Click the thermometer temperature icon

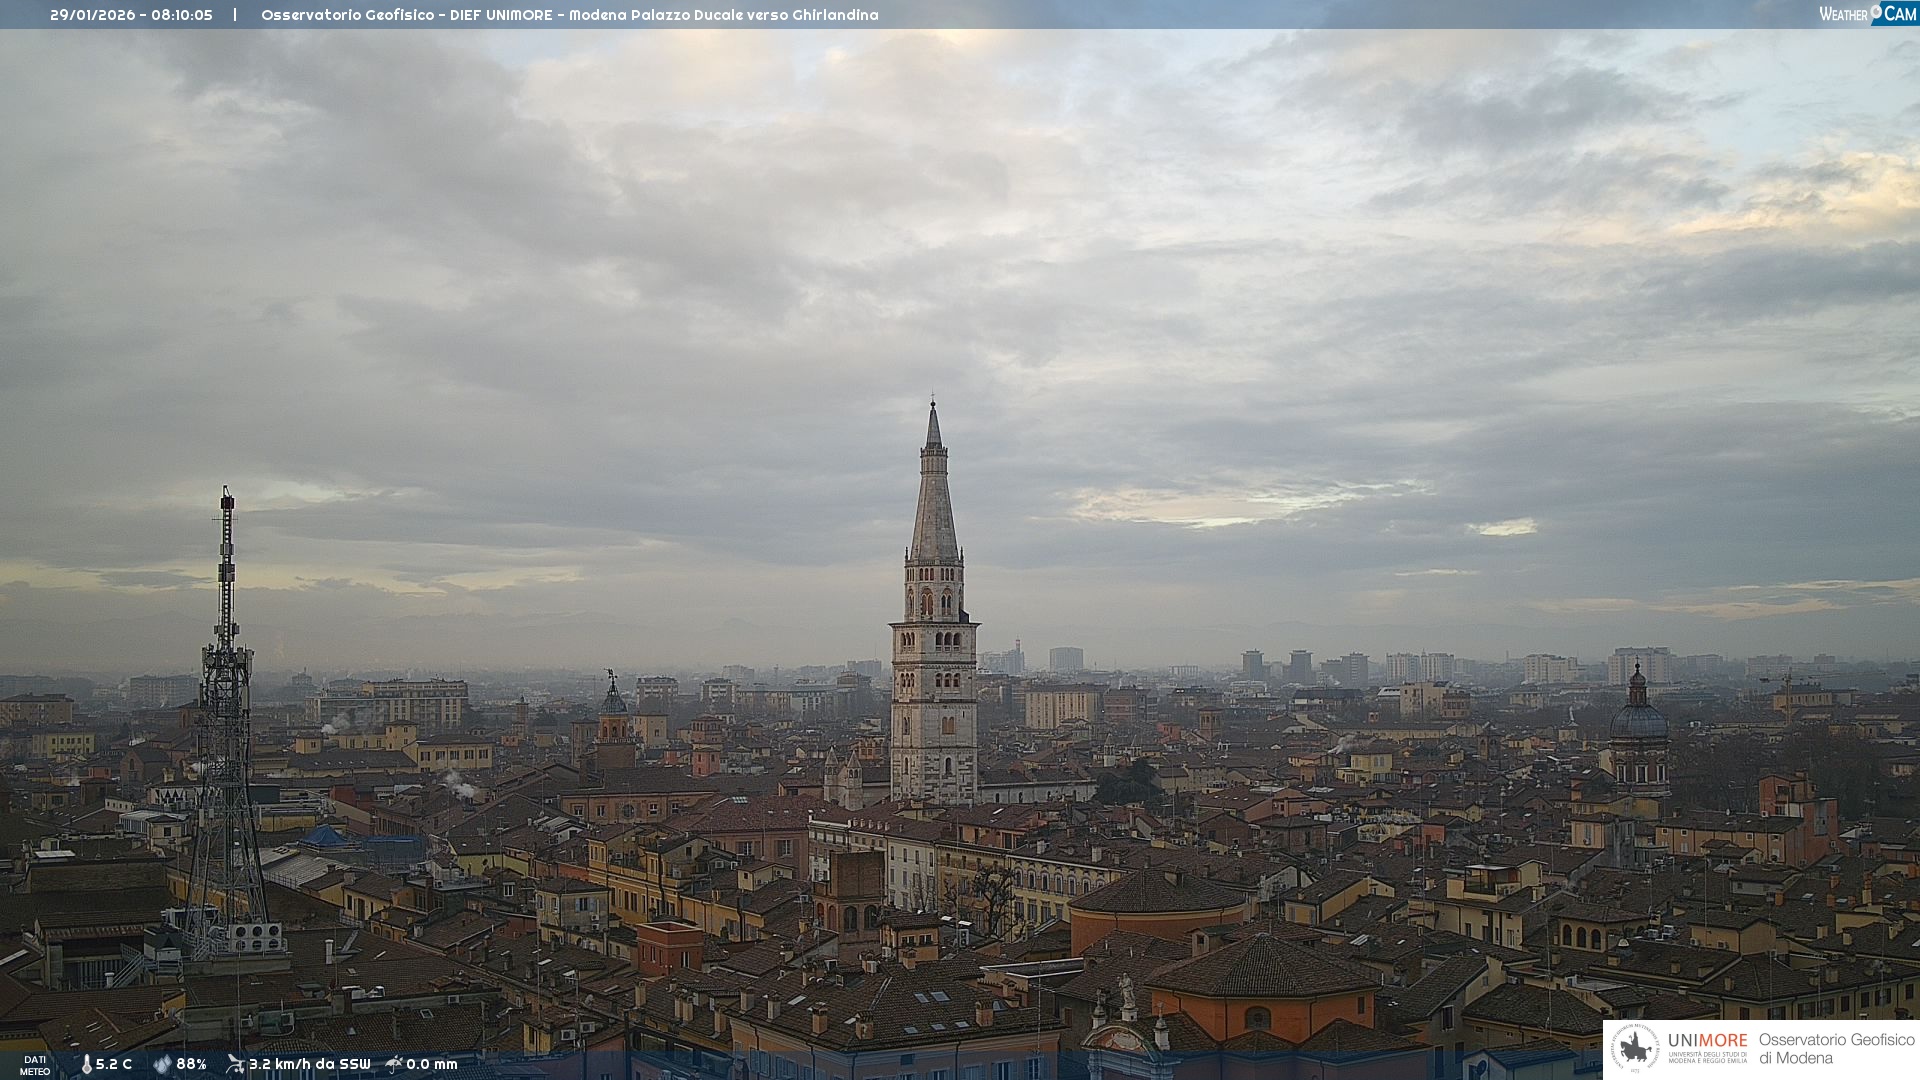click(86, 1064)
